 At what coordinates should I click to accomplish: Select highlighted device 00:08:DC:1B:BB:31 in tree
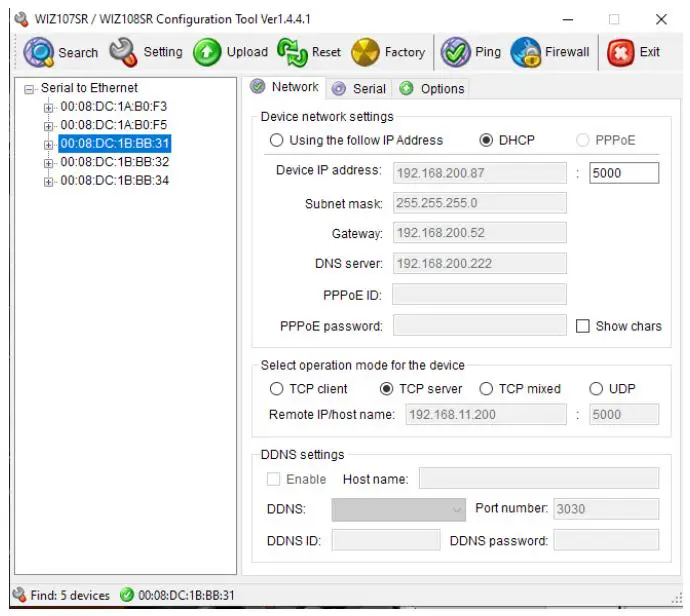[114, 143]
